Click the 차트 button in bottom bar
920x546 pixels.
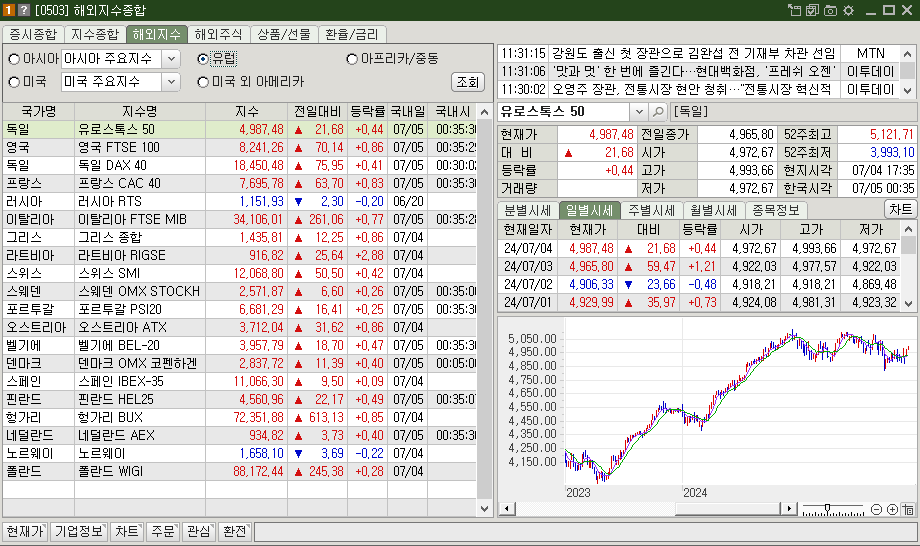127,531
